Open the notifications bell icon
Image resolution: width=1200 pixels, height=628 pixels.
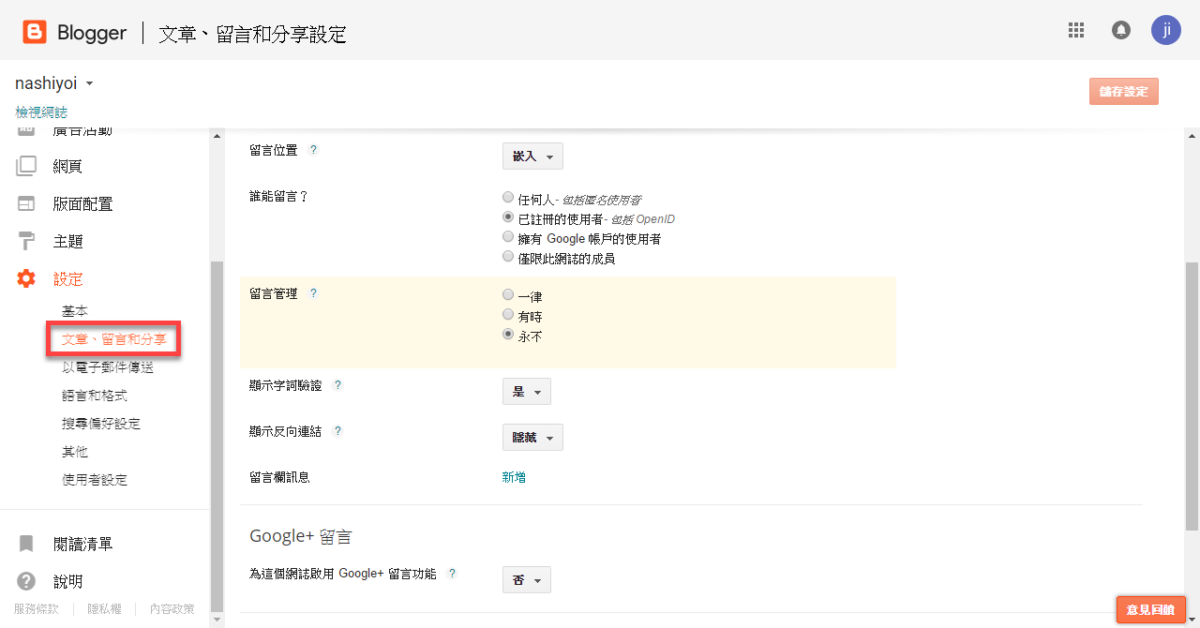coord(1121,30)
